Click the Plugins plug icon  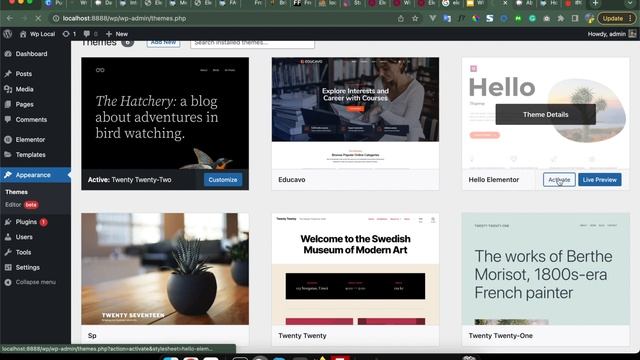(8, 222)
